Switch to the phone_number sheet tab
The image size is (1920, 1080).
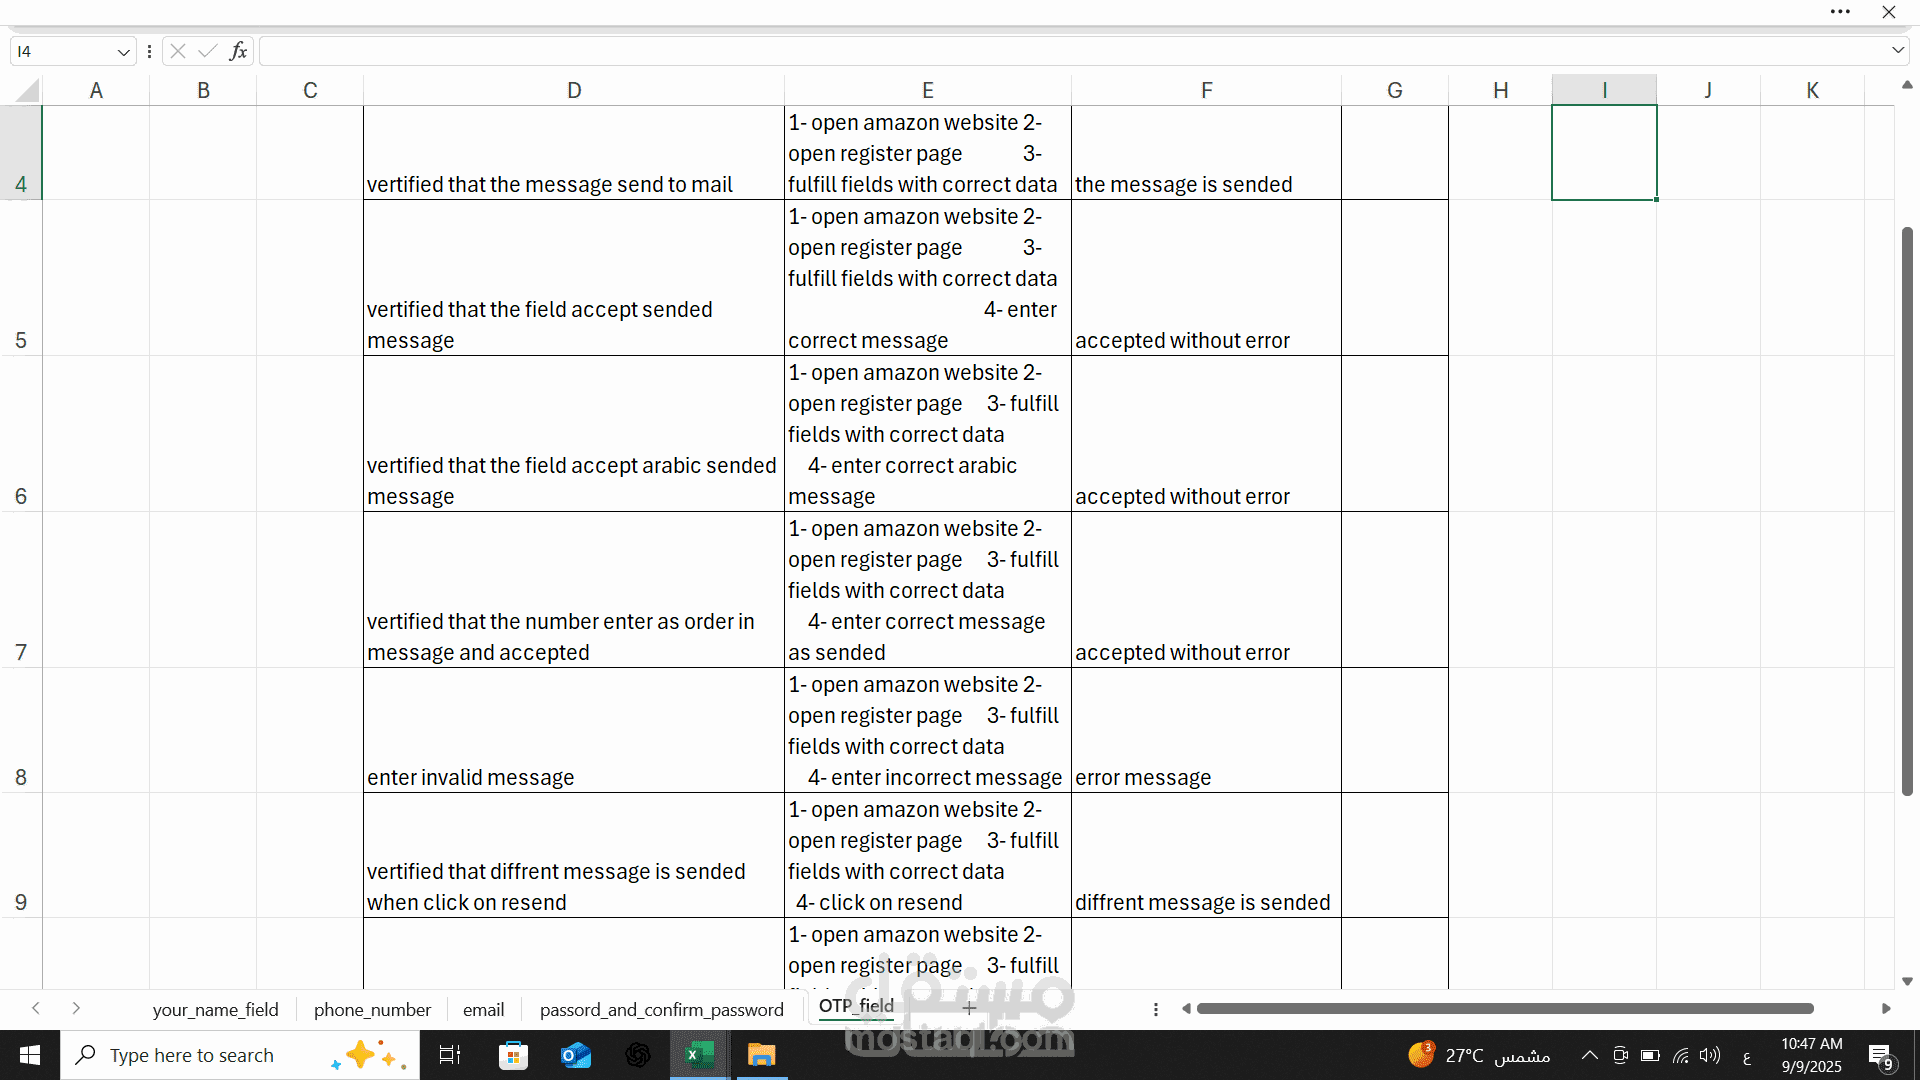[372, 1010]
